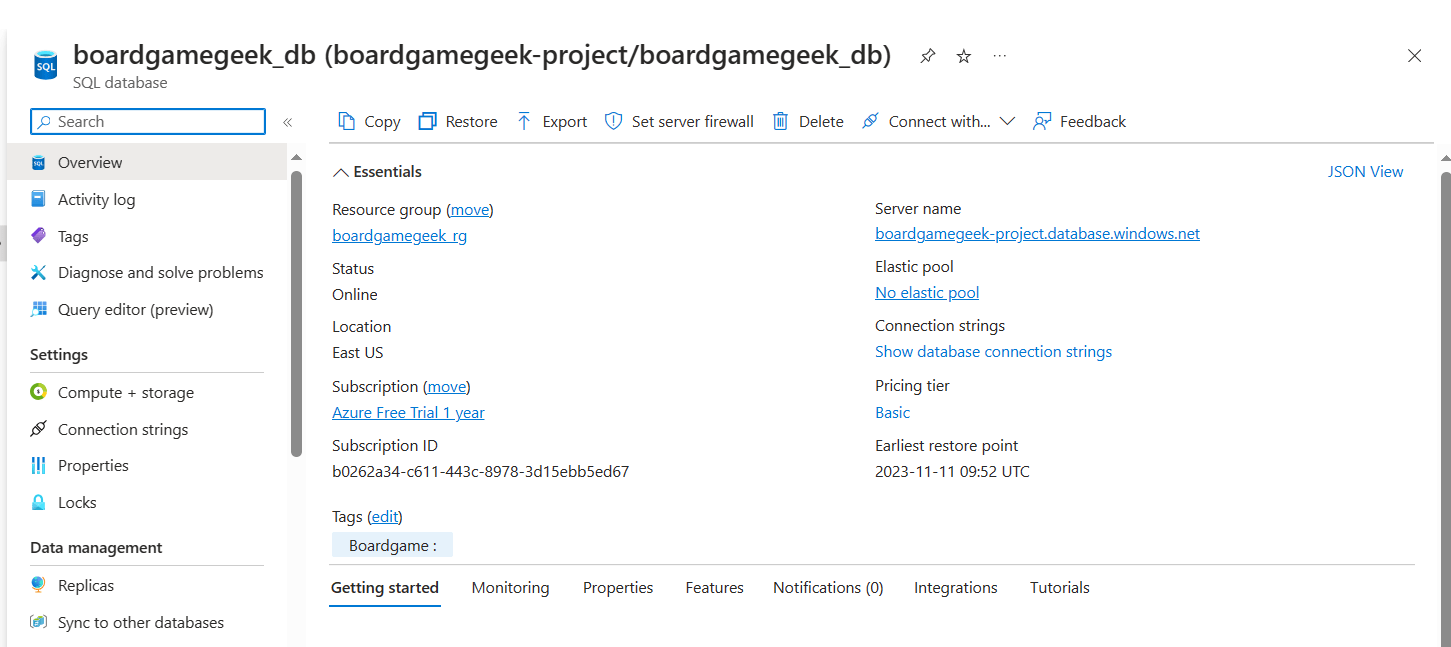Click edit link next to Tags
Image resolution: width=1451 pixels, height=647 pixels.
click(385, 517)
